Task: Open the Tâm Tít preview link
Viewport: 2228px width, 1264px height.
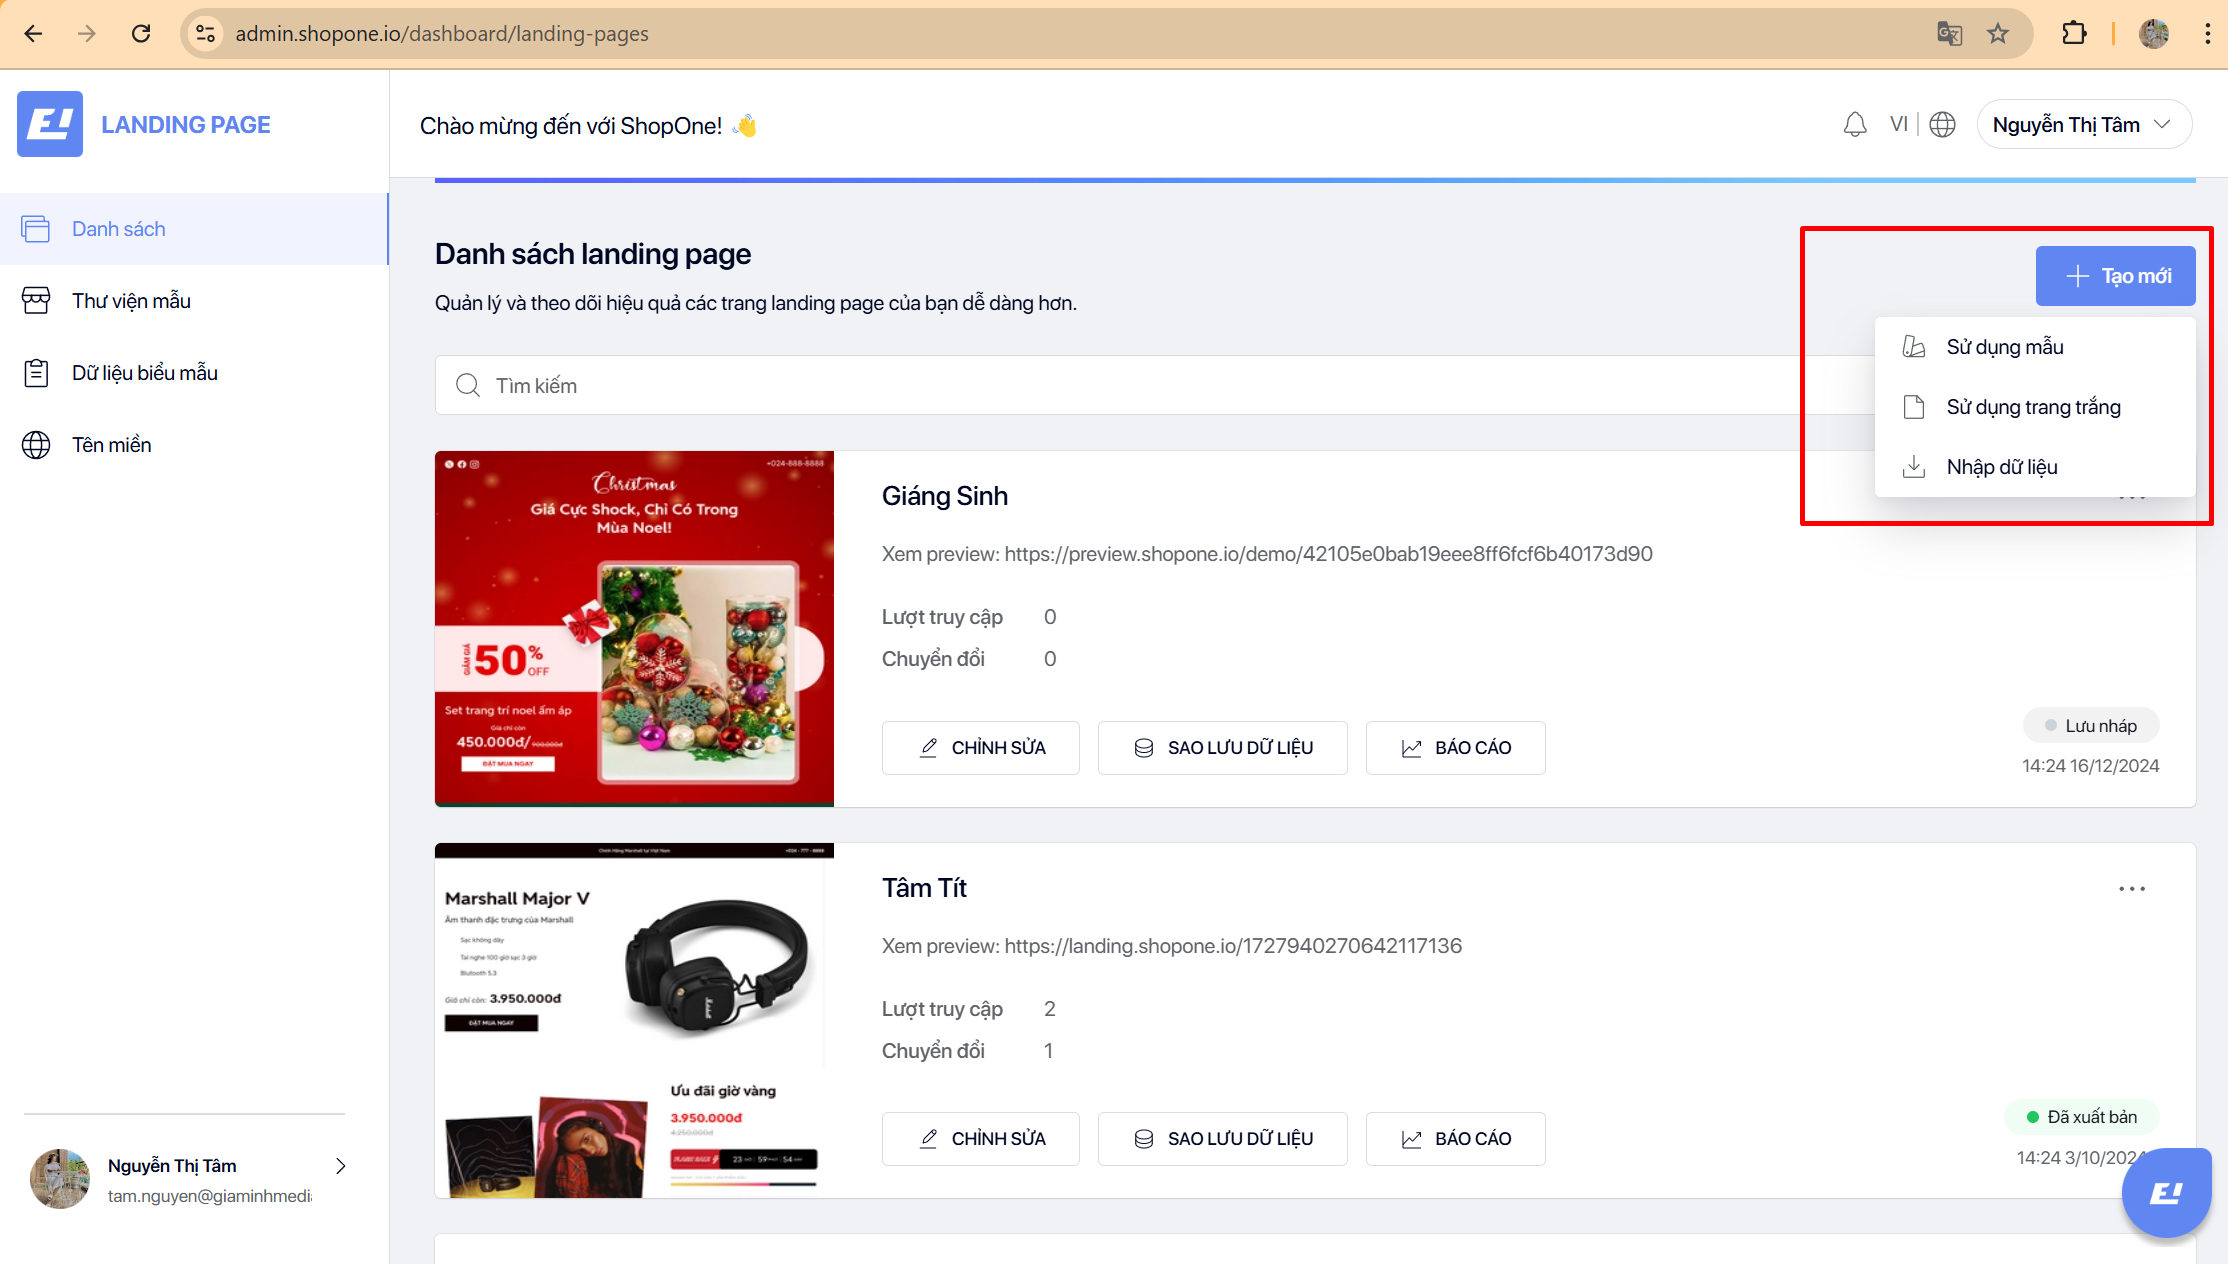Action: click(1232, 946)
